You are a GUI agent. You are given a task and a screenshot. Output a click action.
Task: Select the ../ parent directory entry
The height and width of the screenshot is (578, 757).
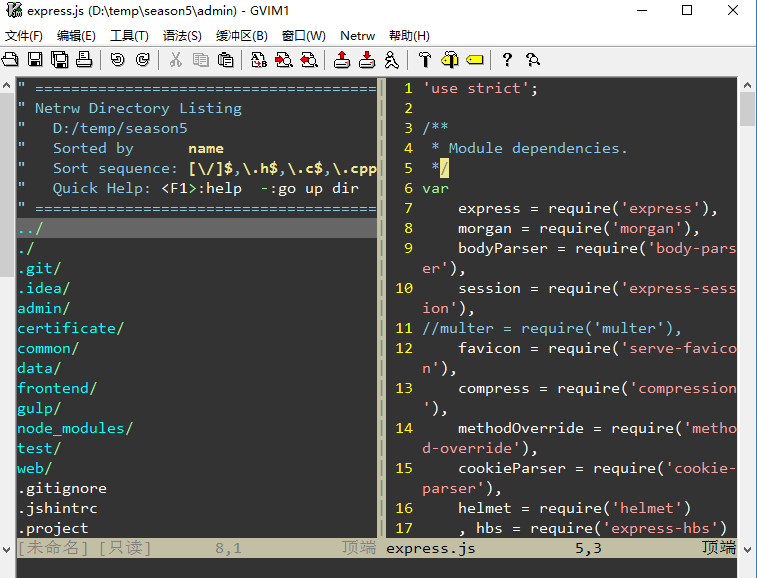[197, 228]
